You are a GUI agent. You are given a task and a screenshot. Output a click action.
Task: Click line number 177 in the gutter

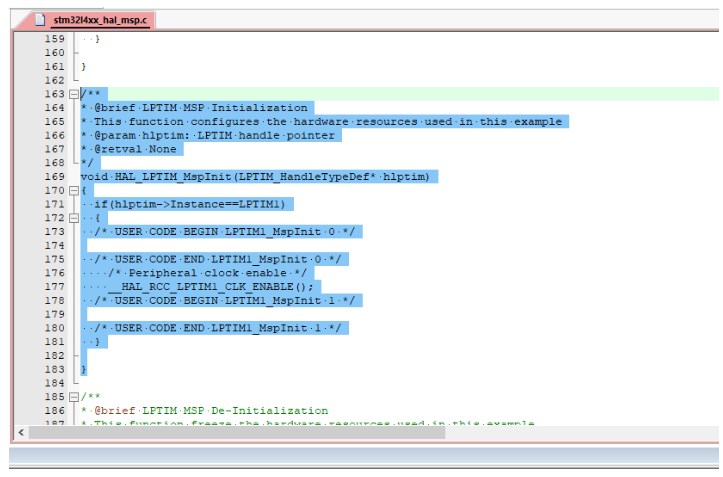pos(54,287)
